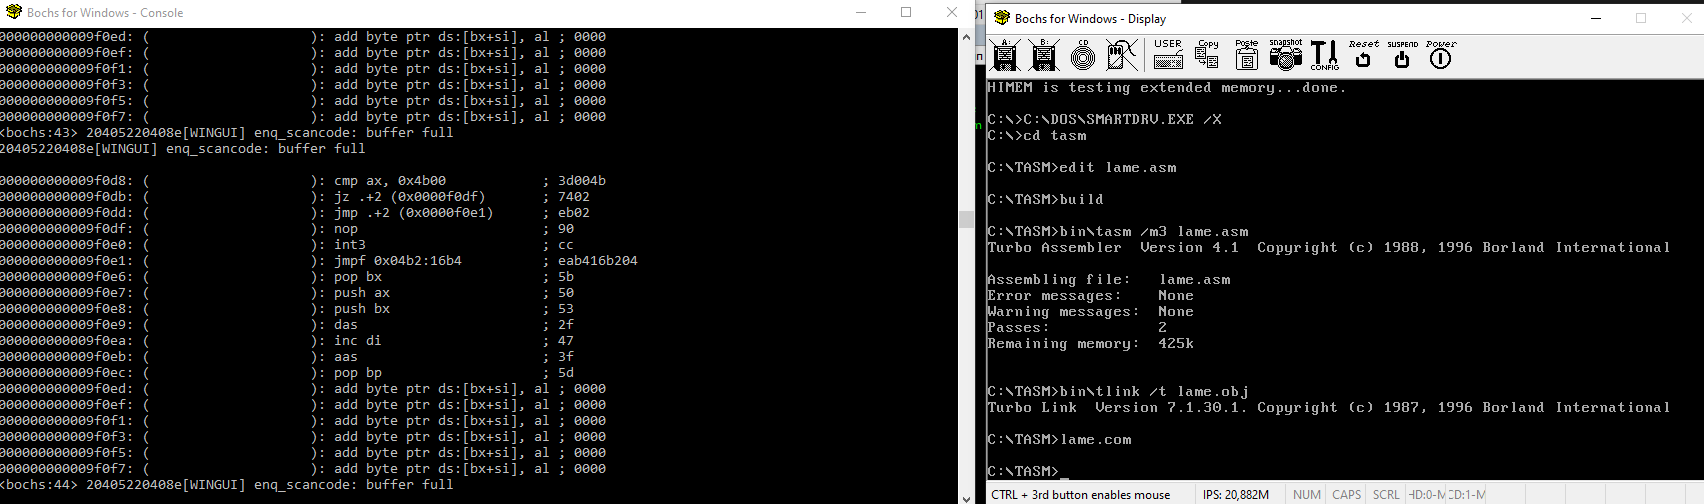The width and height of the screenshot is (1704, 504).
Task: Click the 'push bx' instruction line
Action: coord(287,309)
